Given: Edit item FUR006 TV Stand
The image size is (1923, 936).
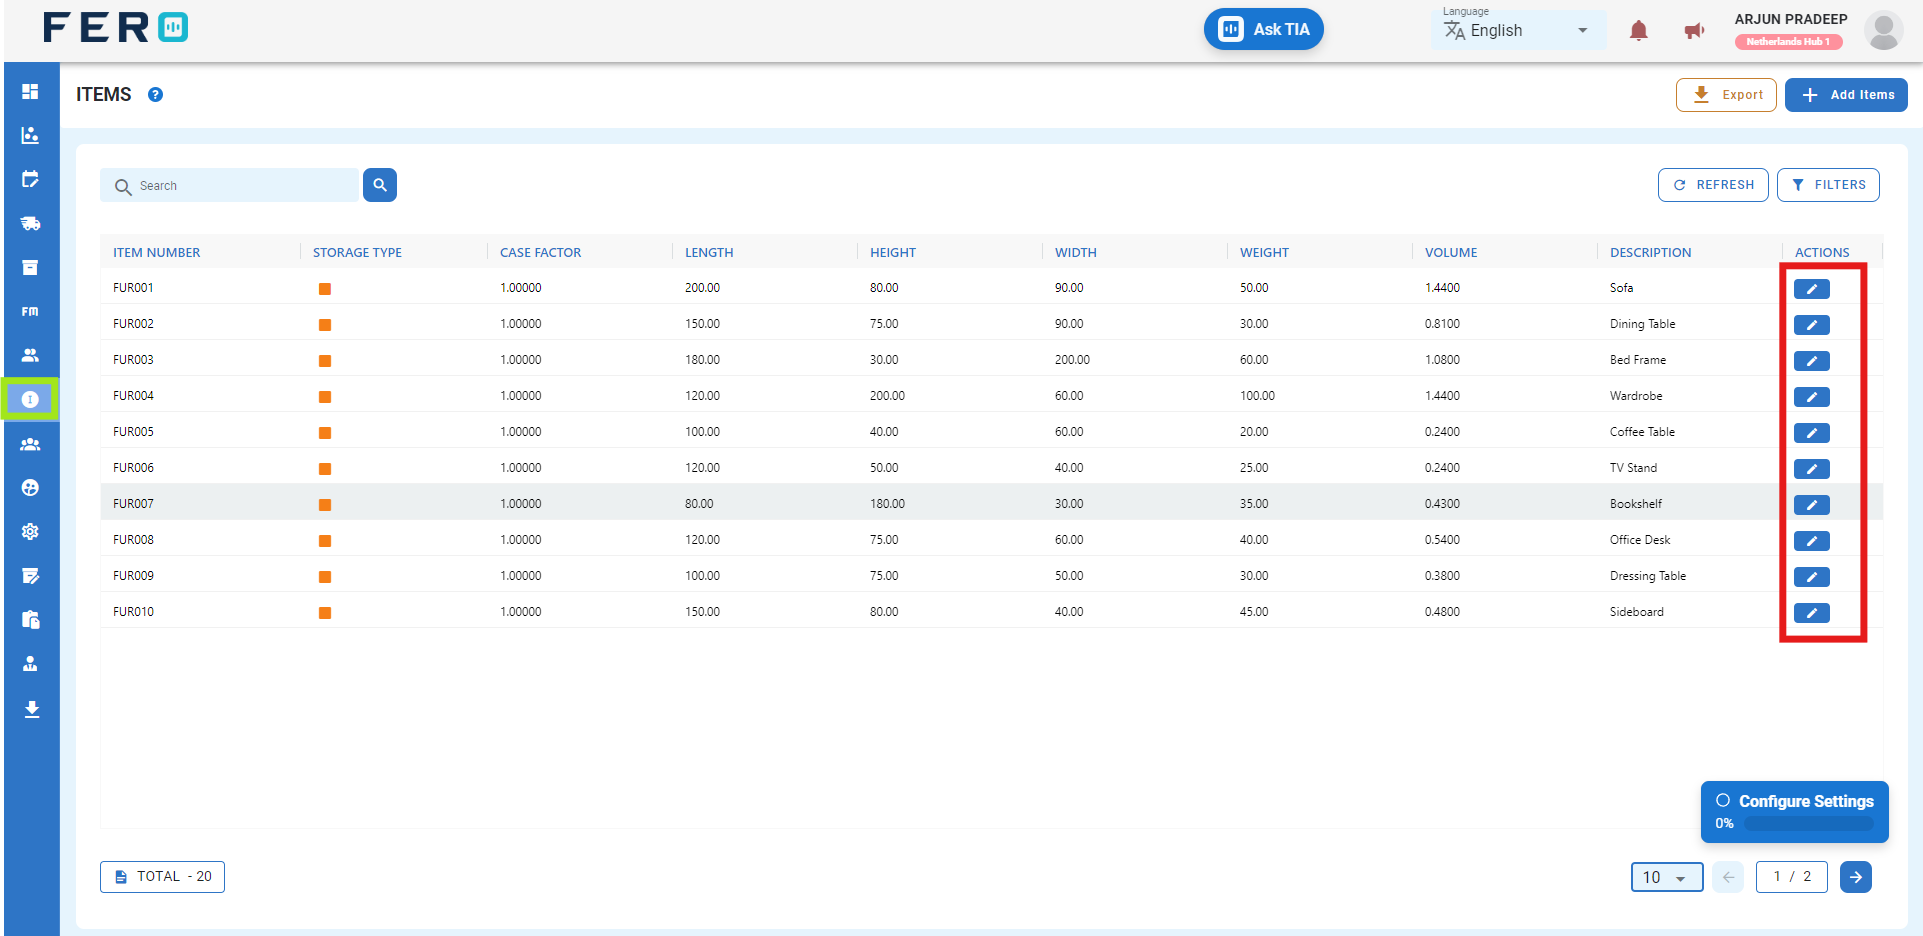Looking at the screenshot, I should pos(1811,469).
